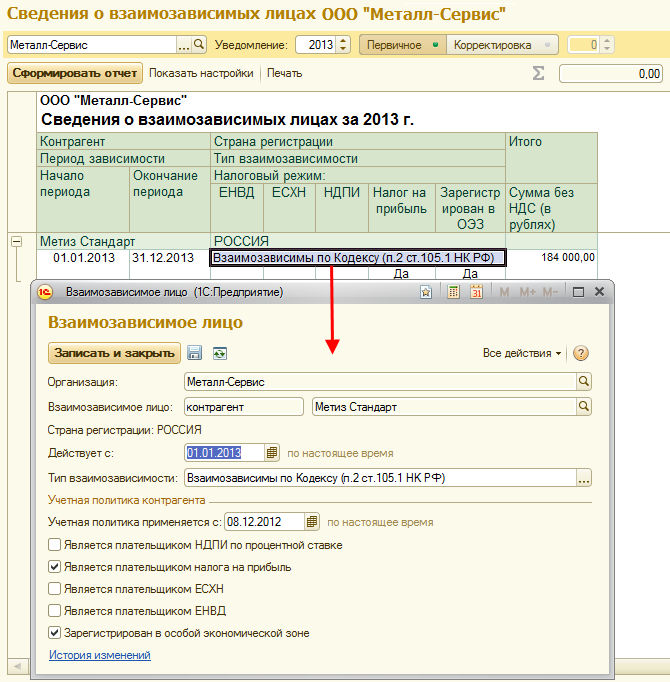
Task: Maximize the Взаимозависимое лицо dialog
Action: click(x=578, y=292)
